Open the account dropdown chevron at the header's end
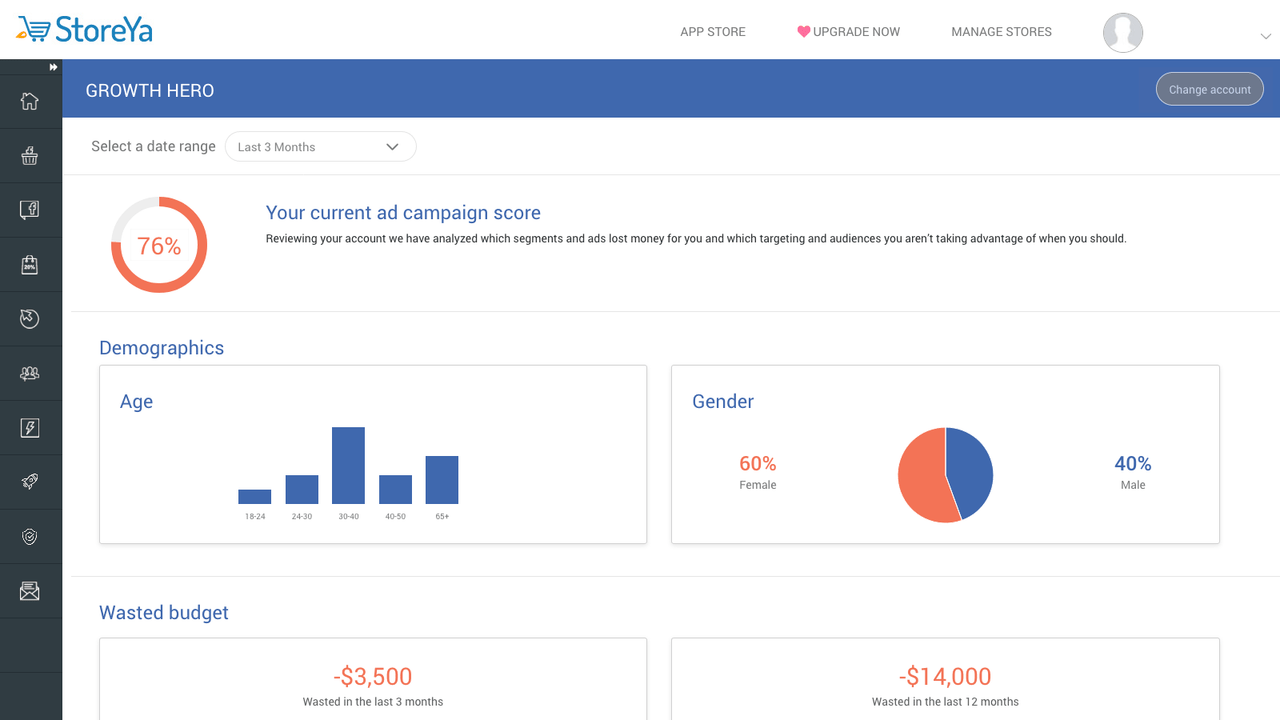The width and height of the screenshot is (1280, 720). tap(1266, 36)
